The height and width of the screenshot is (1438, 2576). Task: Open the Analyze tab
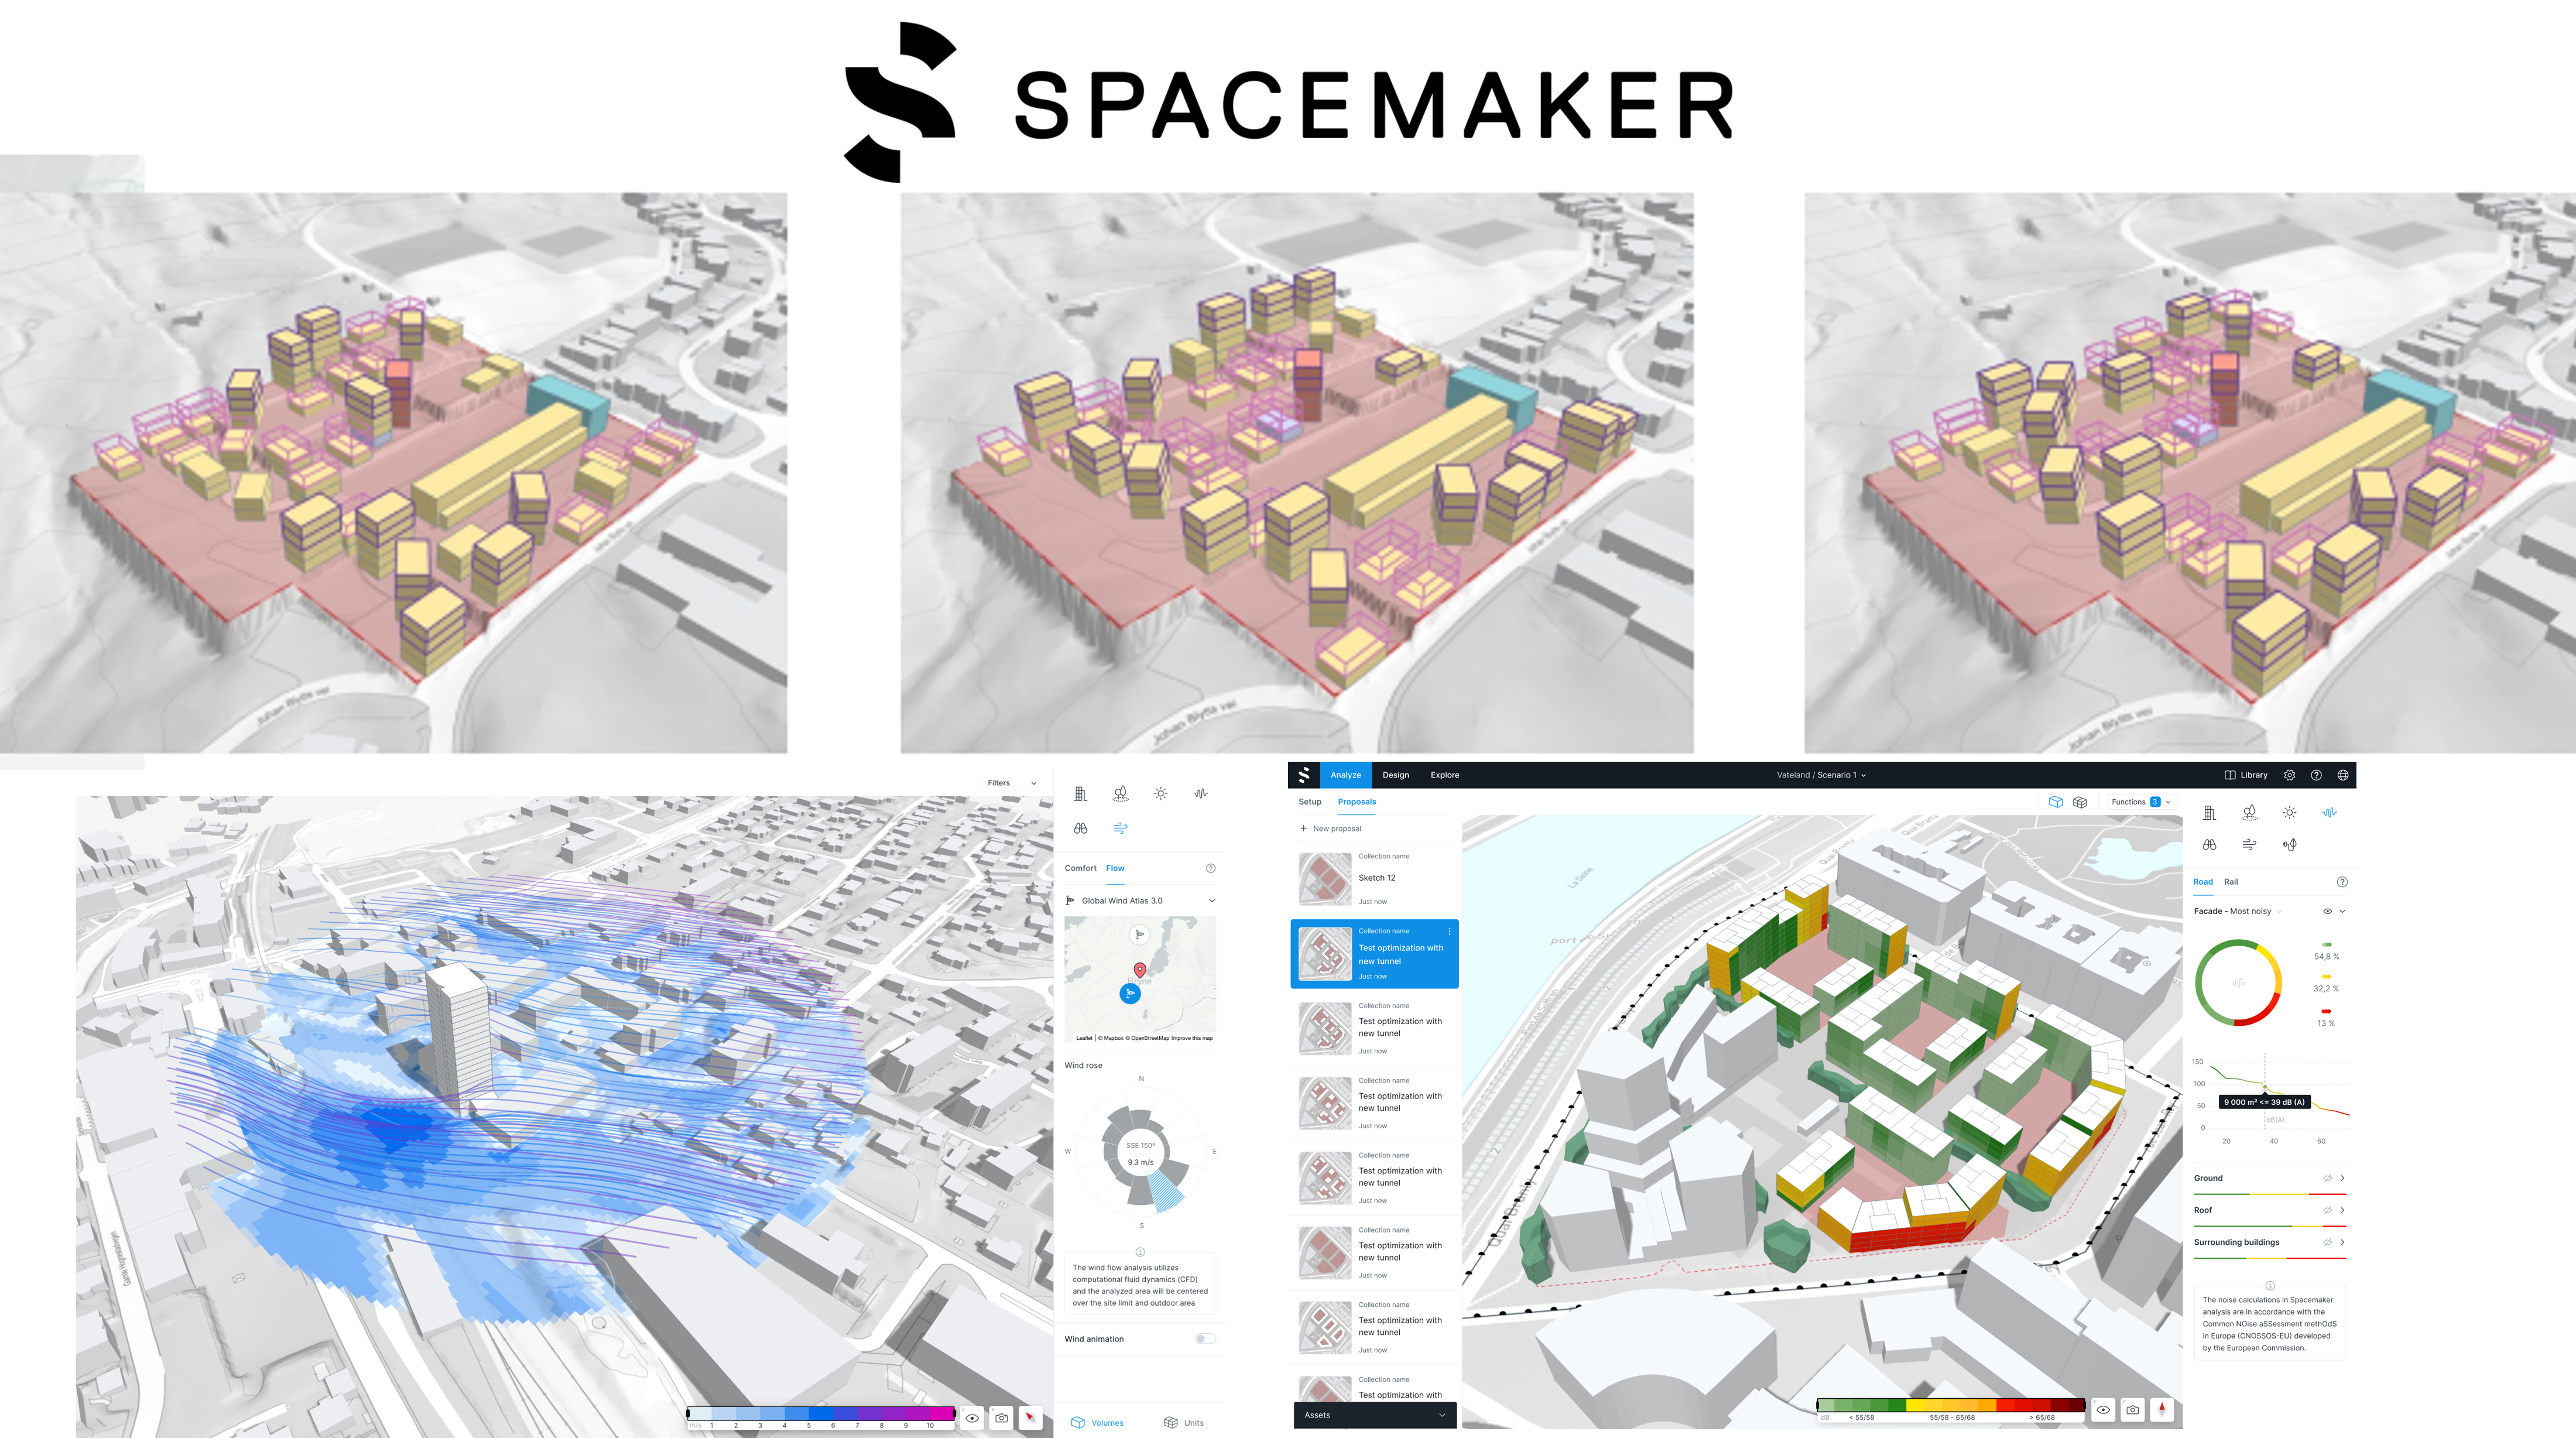[x=1345, y=775]
